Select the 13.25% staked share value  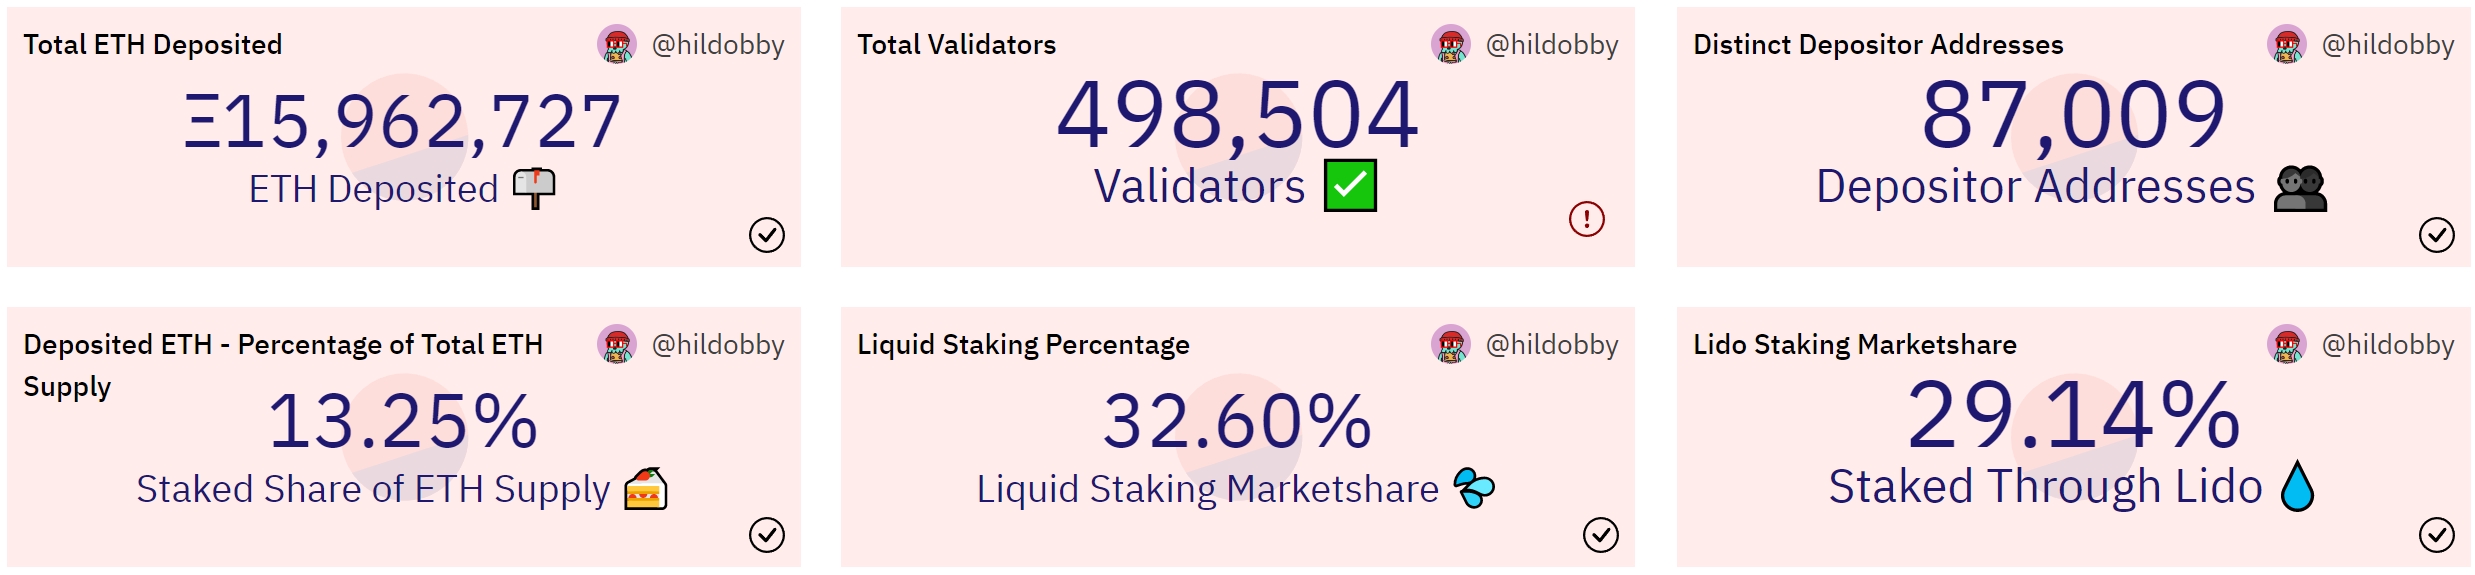(x=403, y=421)
